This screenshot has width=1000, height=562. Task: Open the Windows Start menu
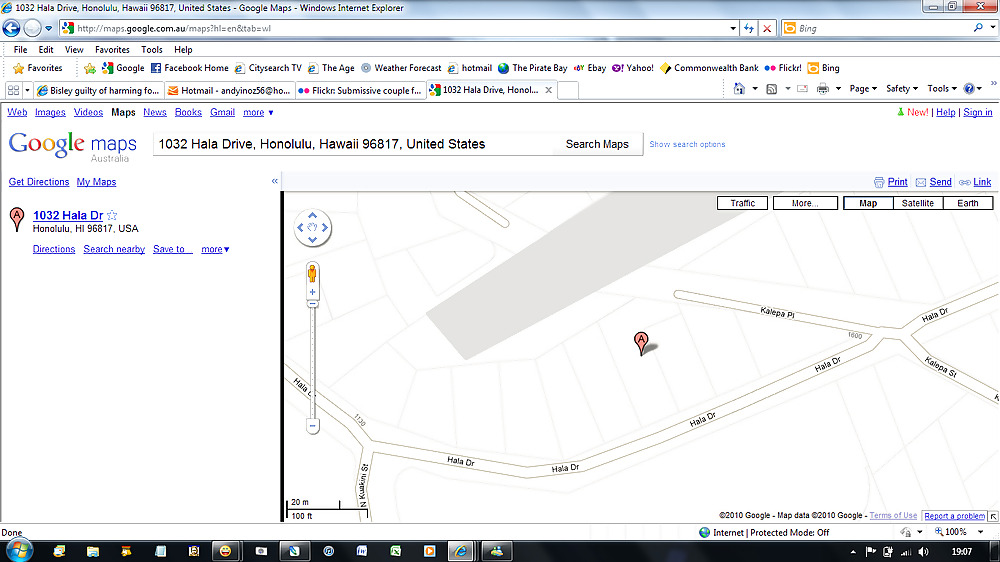[x=19, y=550]
